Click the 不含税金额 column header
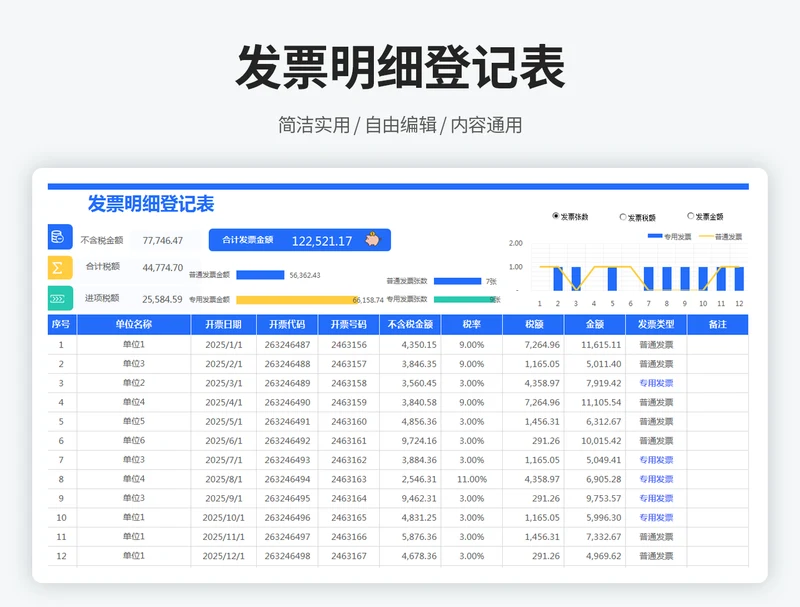The width and height of the screenshot is (800, 607). pyautogui.click(x=410, y=324)
